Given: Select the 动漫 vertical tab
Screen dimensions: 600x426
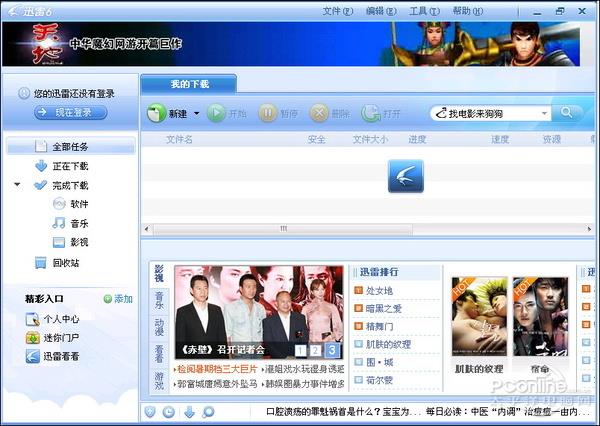Looking at the screenshot, I should pos(159,326).
